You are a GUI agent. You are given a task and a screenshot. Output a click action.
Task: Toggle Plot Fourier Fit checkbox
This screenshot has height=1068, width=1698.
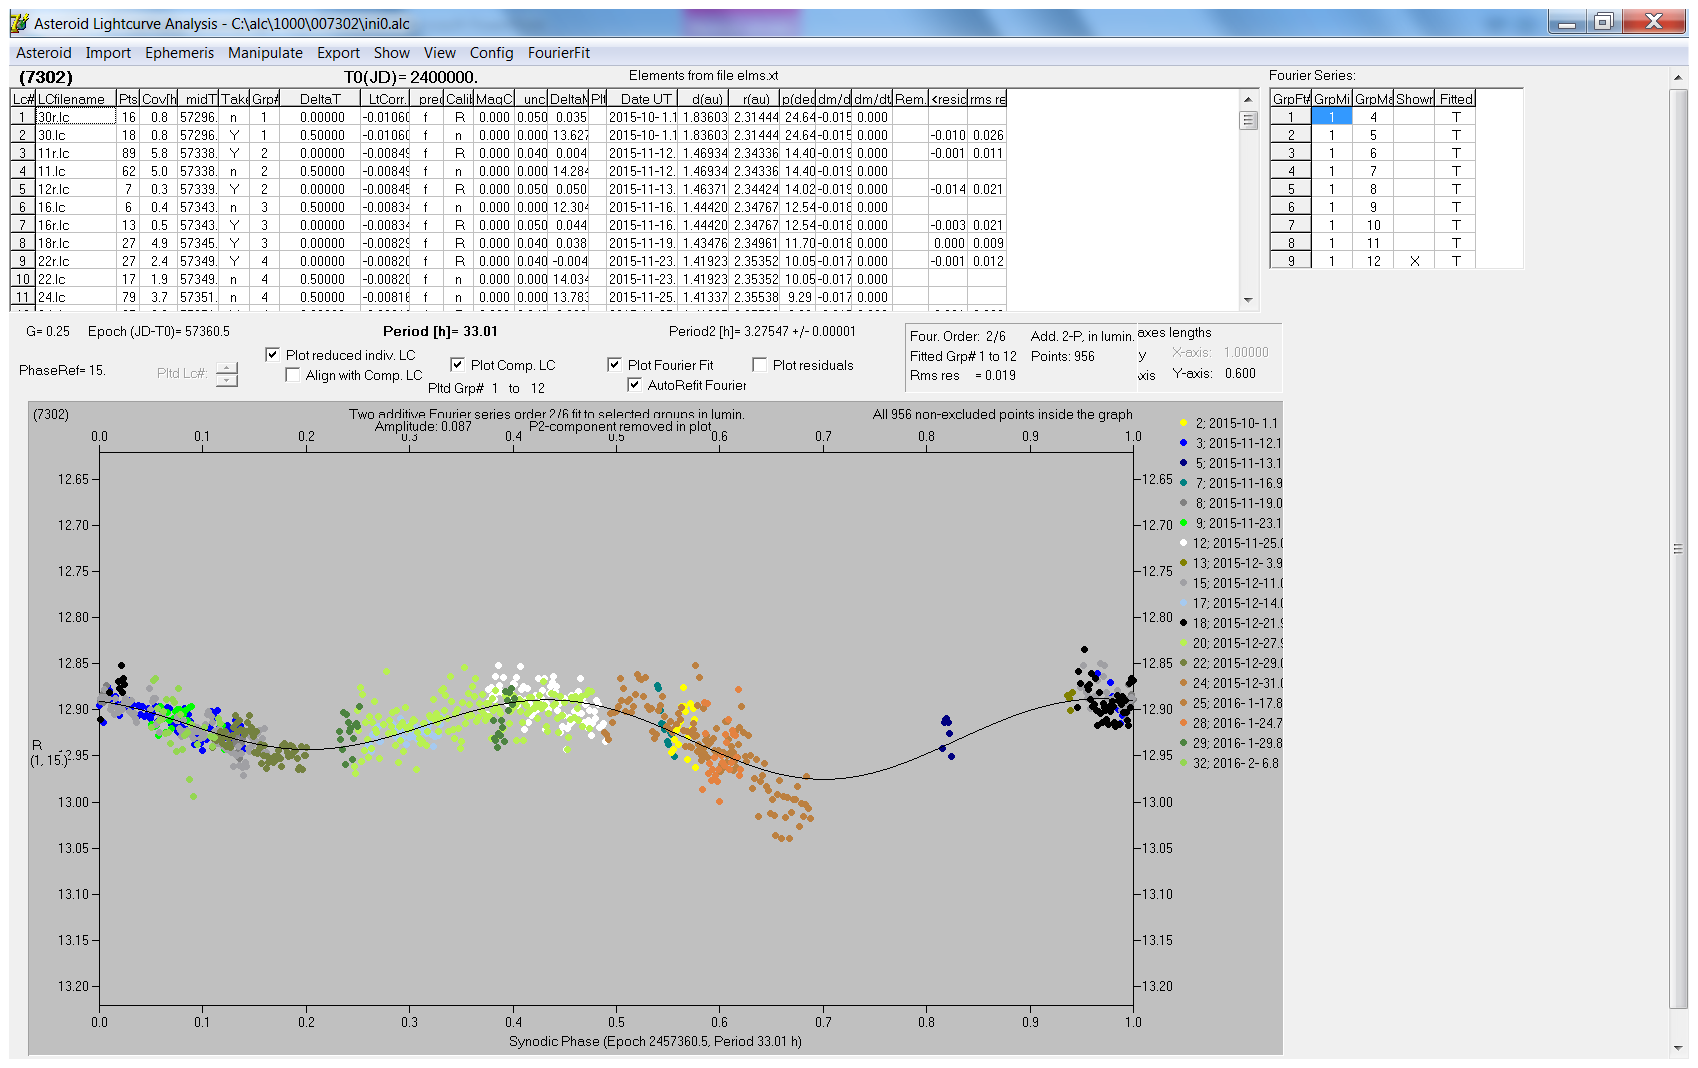pyautogui.click(x=614, y=365)
